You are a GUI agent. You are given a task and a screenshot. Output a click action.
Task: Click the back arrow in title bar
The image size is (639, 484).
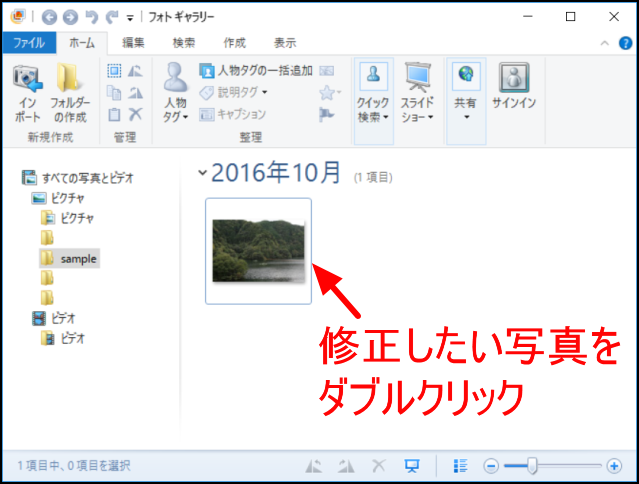coord(49,17)
